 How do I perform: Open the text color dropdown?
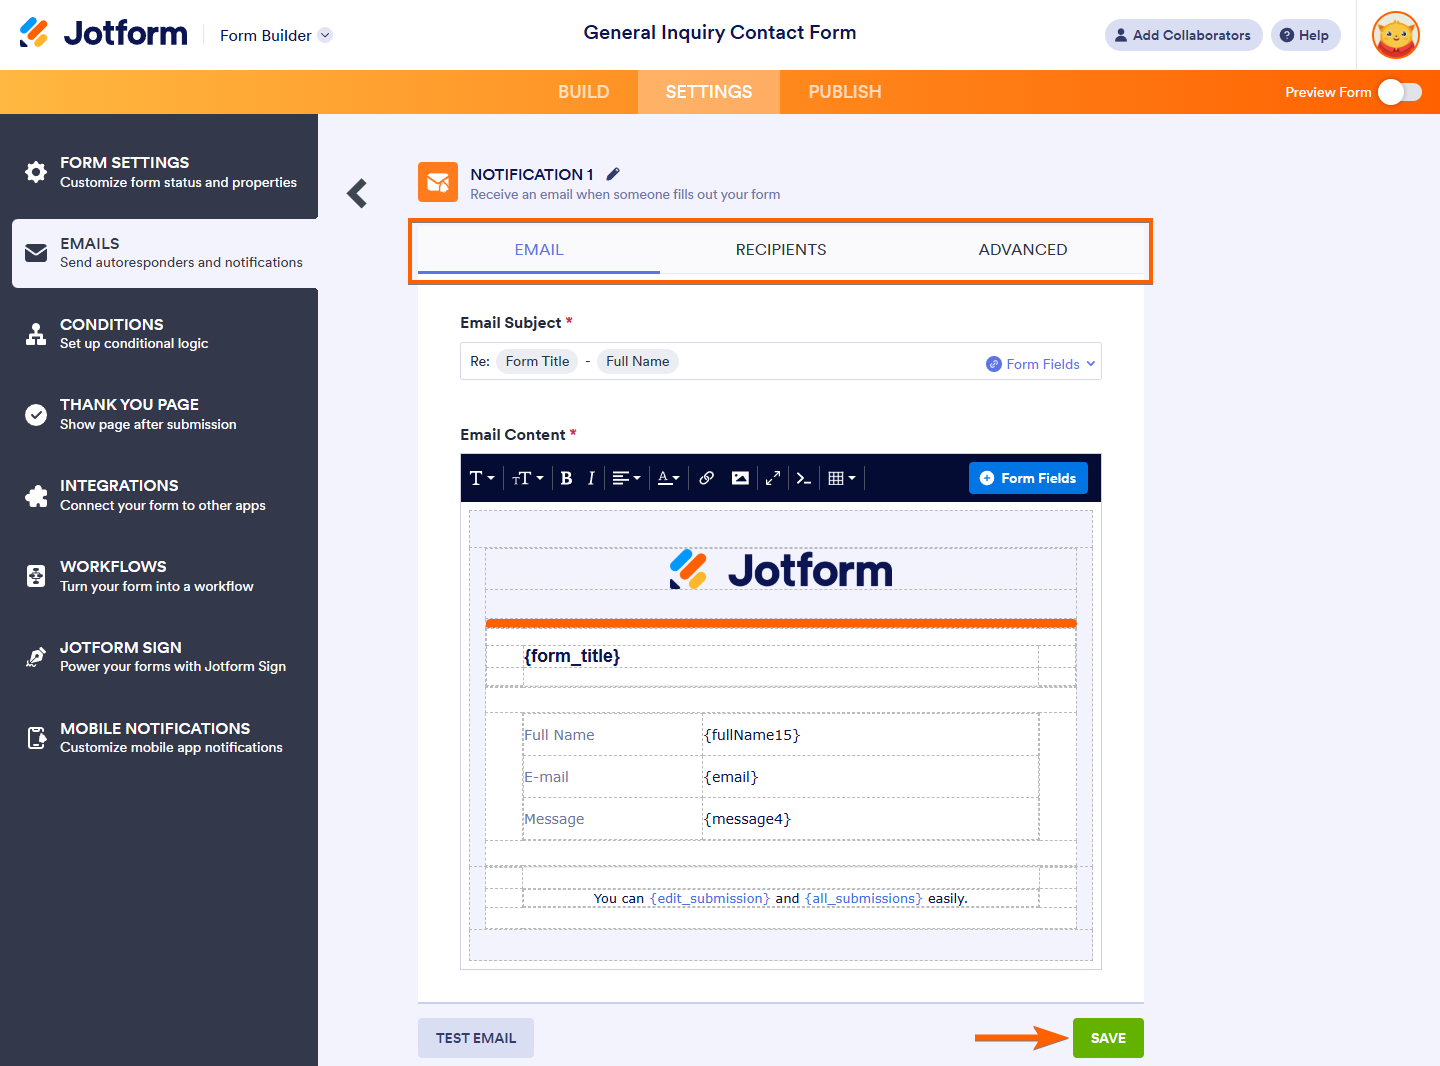[668, 478]
